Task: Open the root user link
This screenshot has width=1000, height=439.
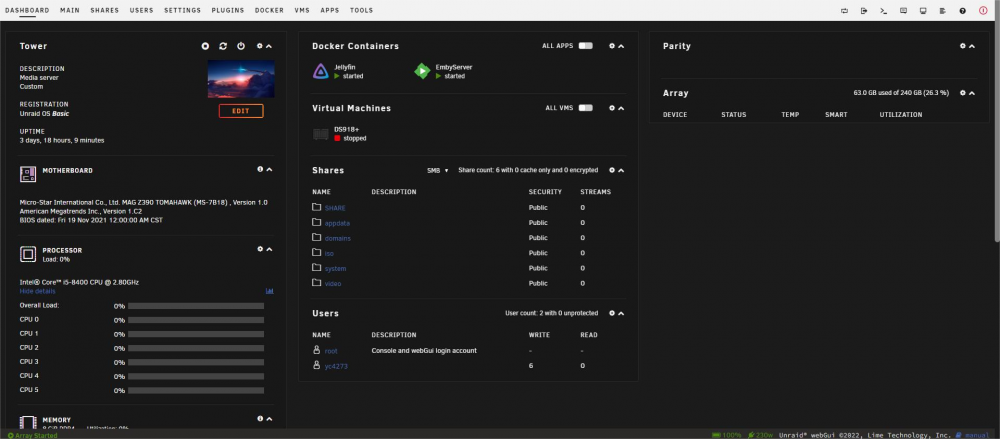Action: click(x=331, y=350)
